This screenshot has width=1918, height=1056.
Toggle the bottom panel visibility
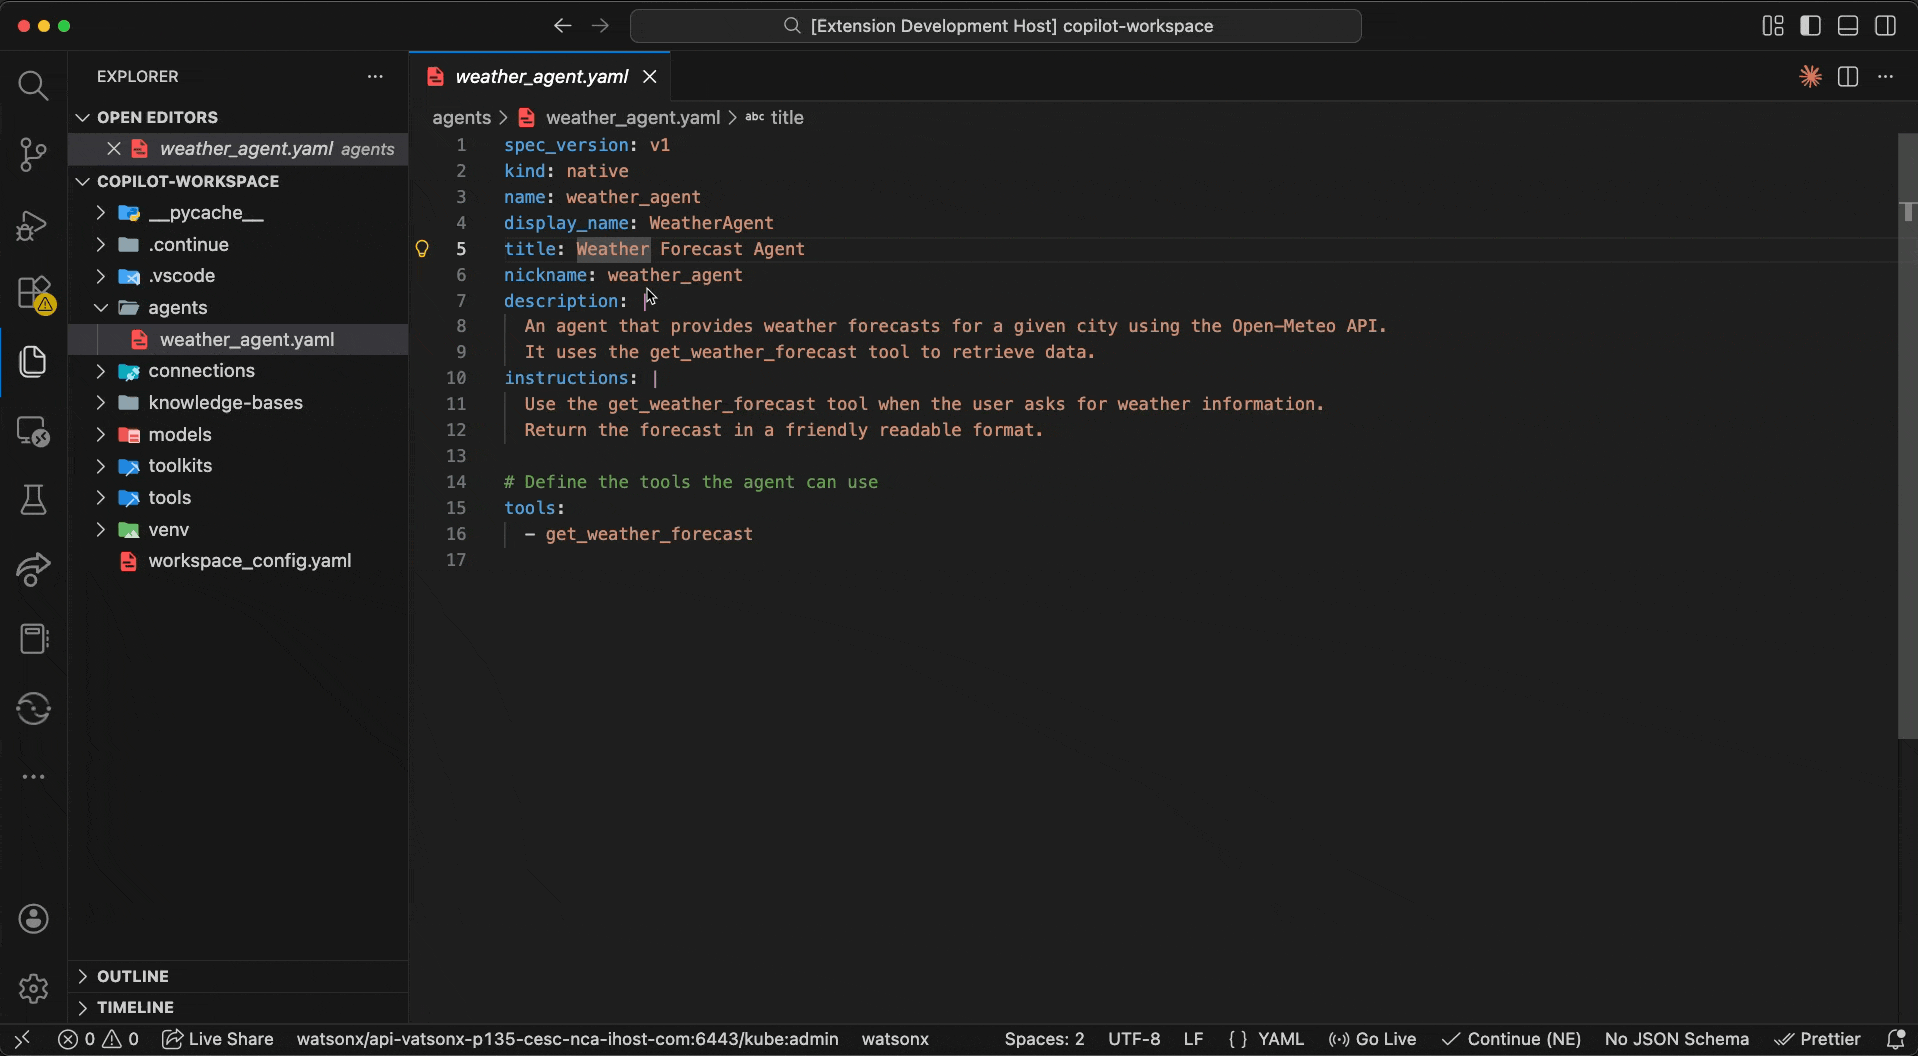1848,26
